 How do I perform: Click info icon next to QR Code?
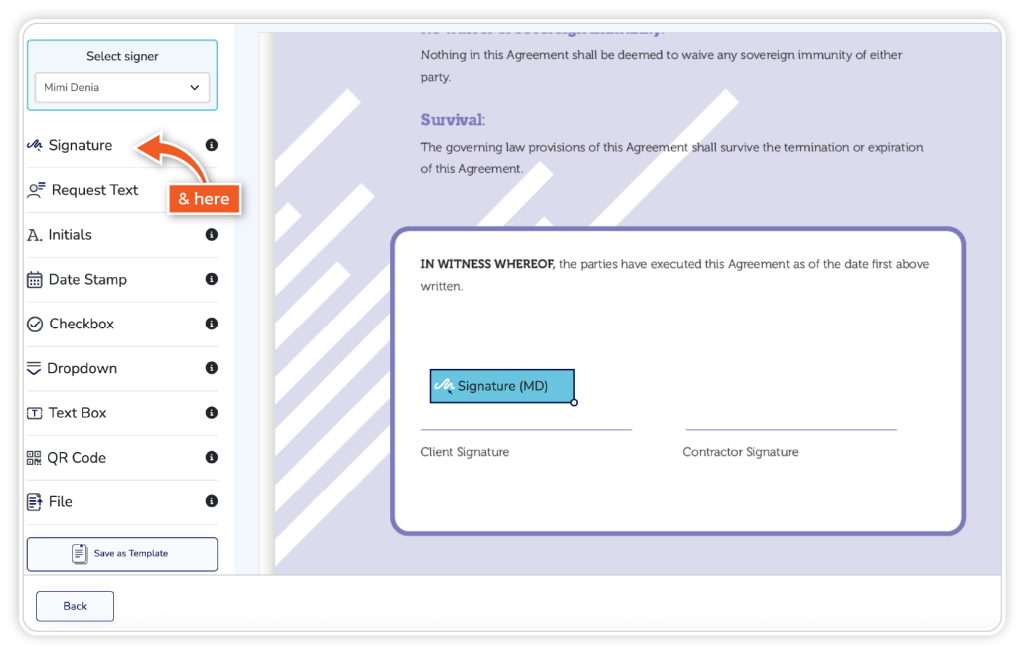pyautogui.click(x=211, y=458)
